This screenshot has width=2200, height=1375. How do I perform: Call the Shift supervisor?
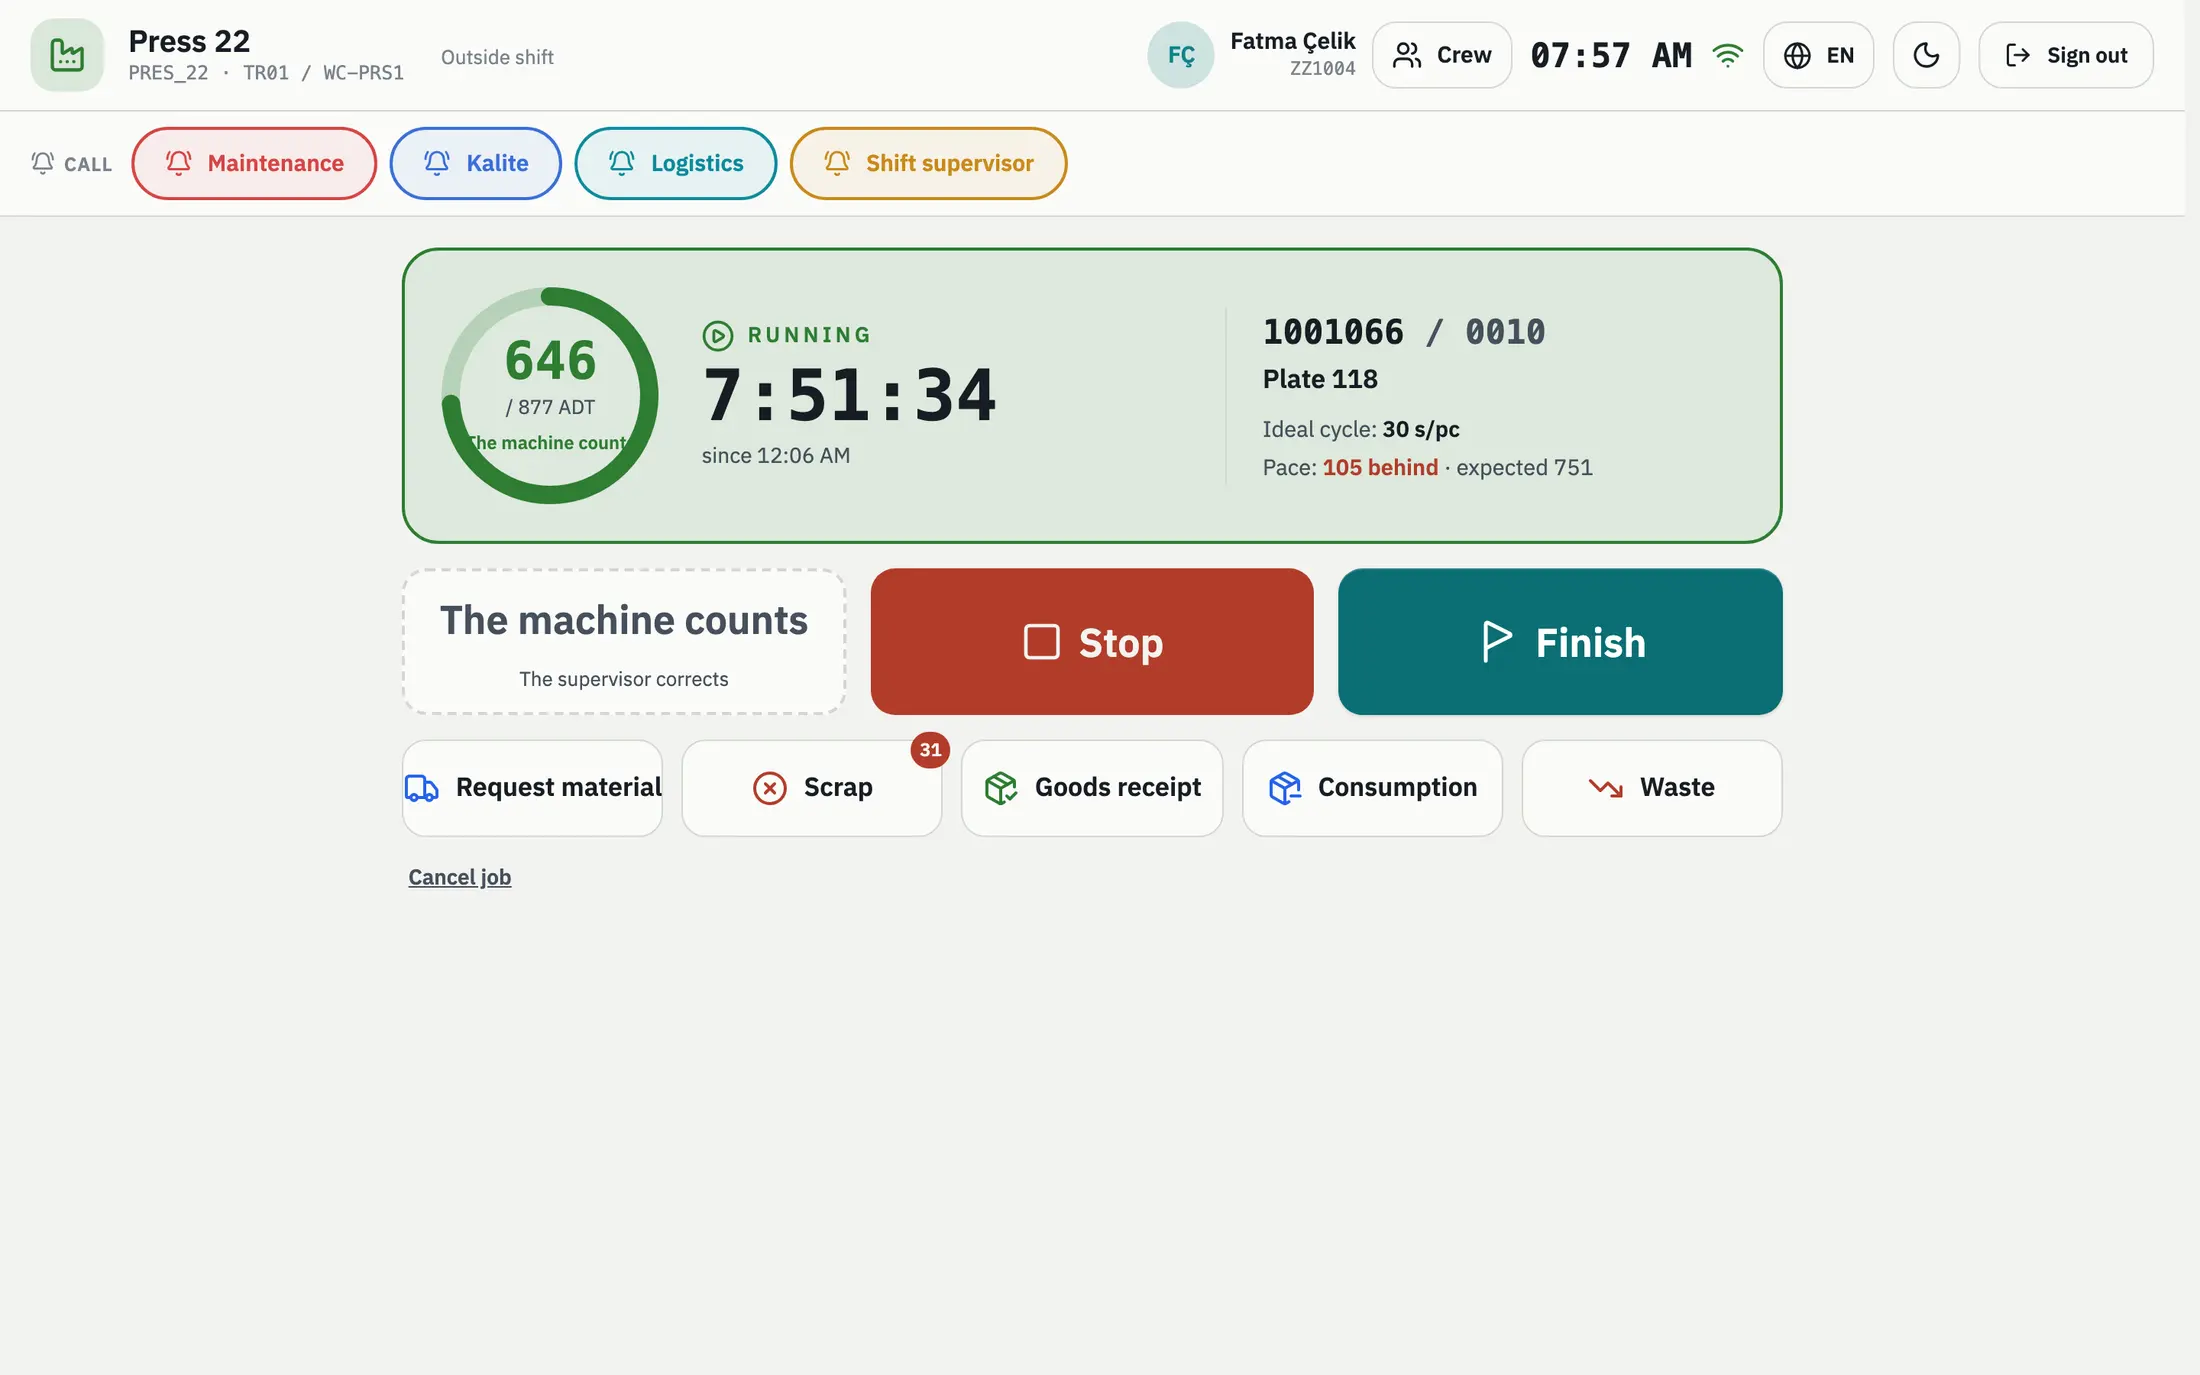pyautogui.click(x=928, y=163)
